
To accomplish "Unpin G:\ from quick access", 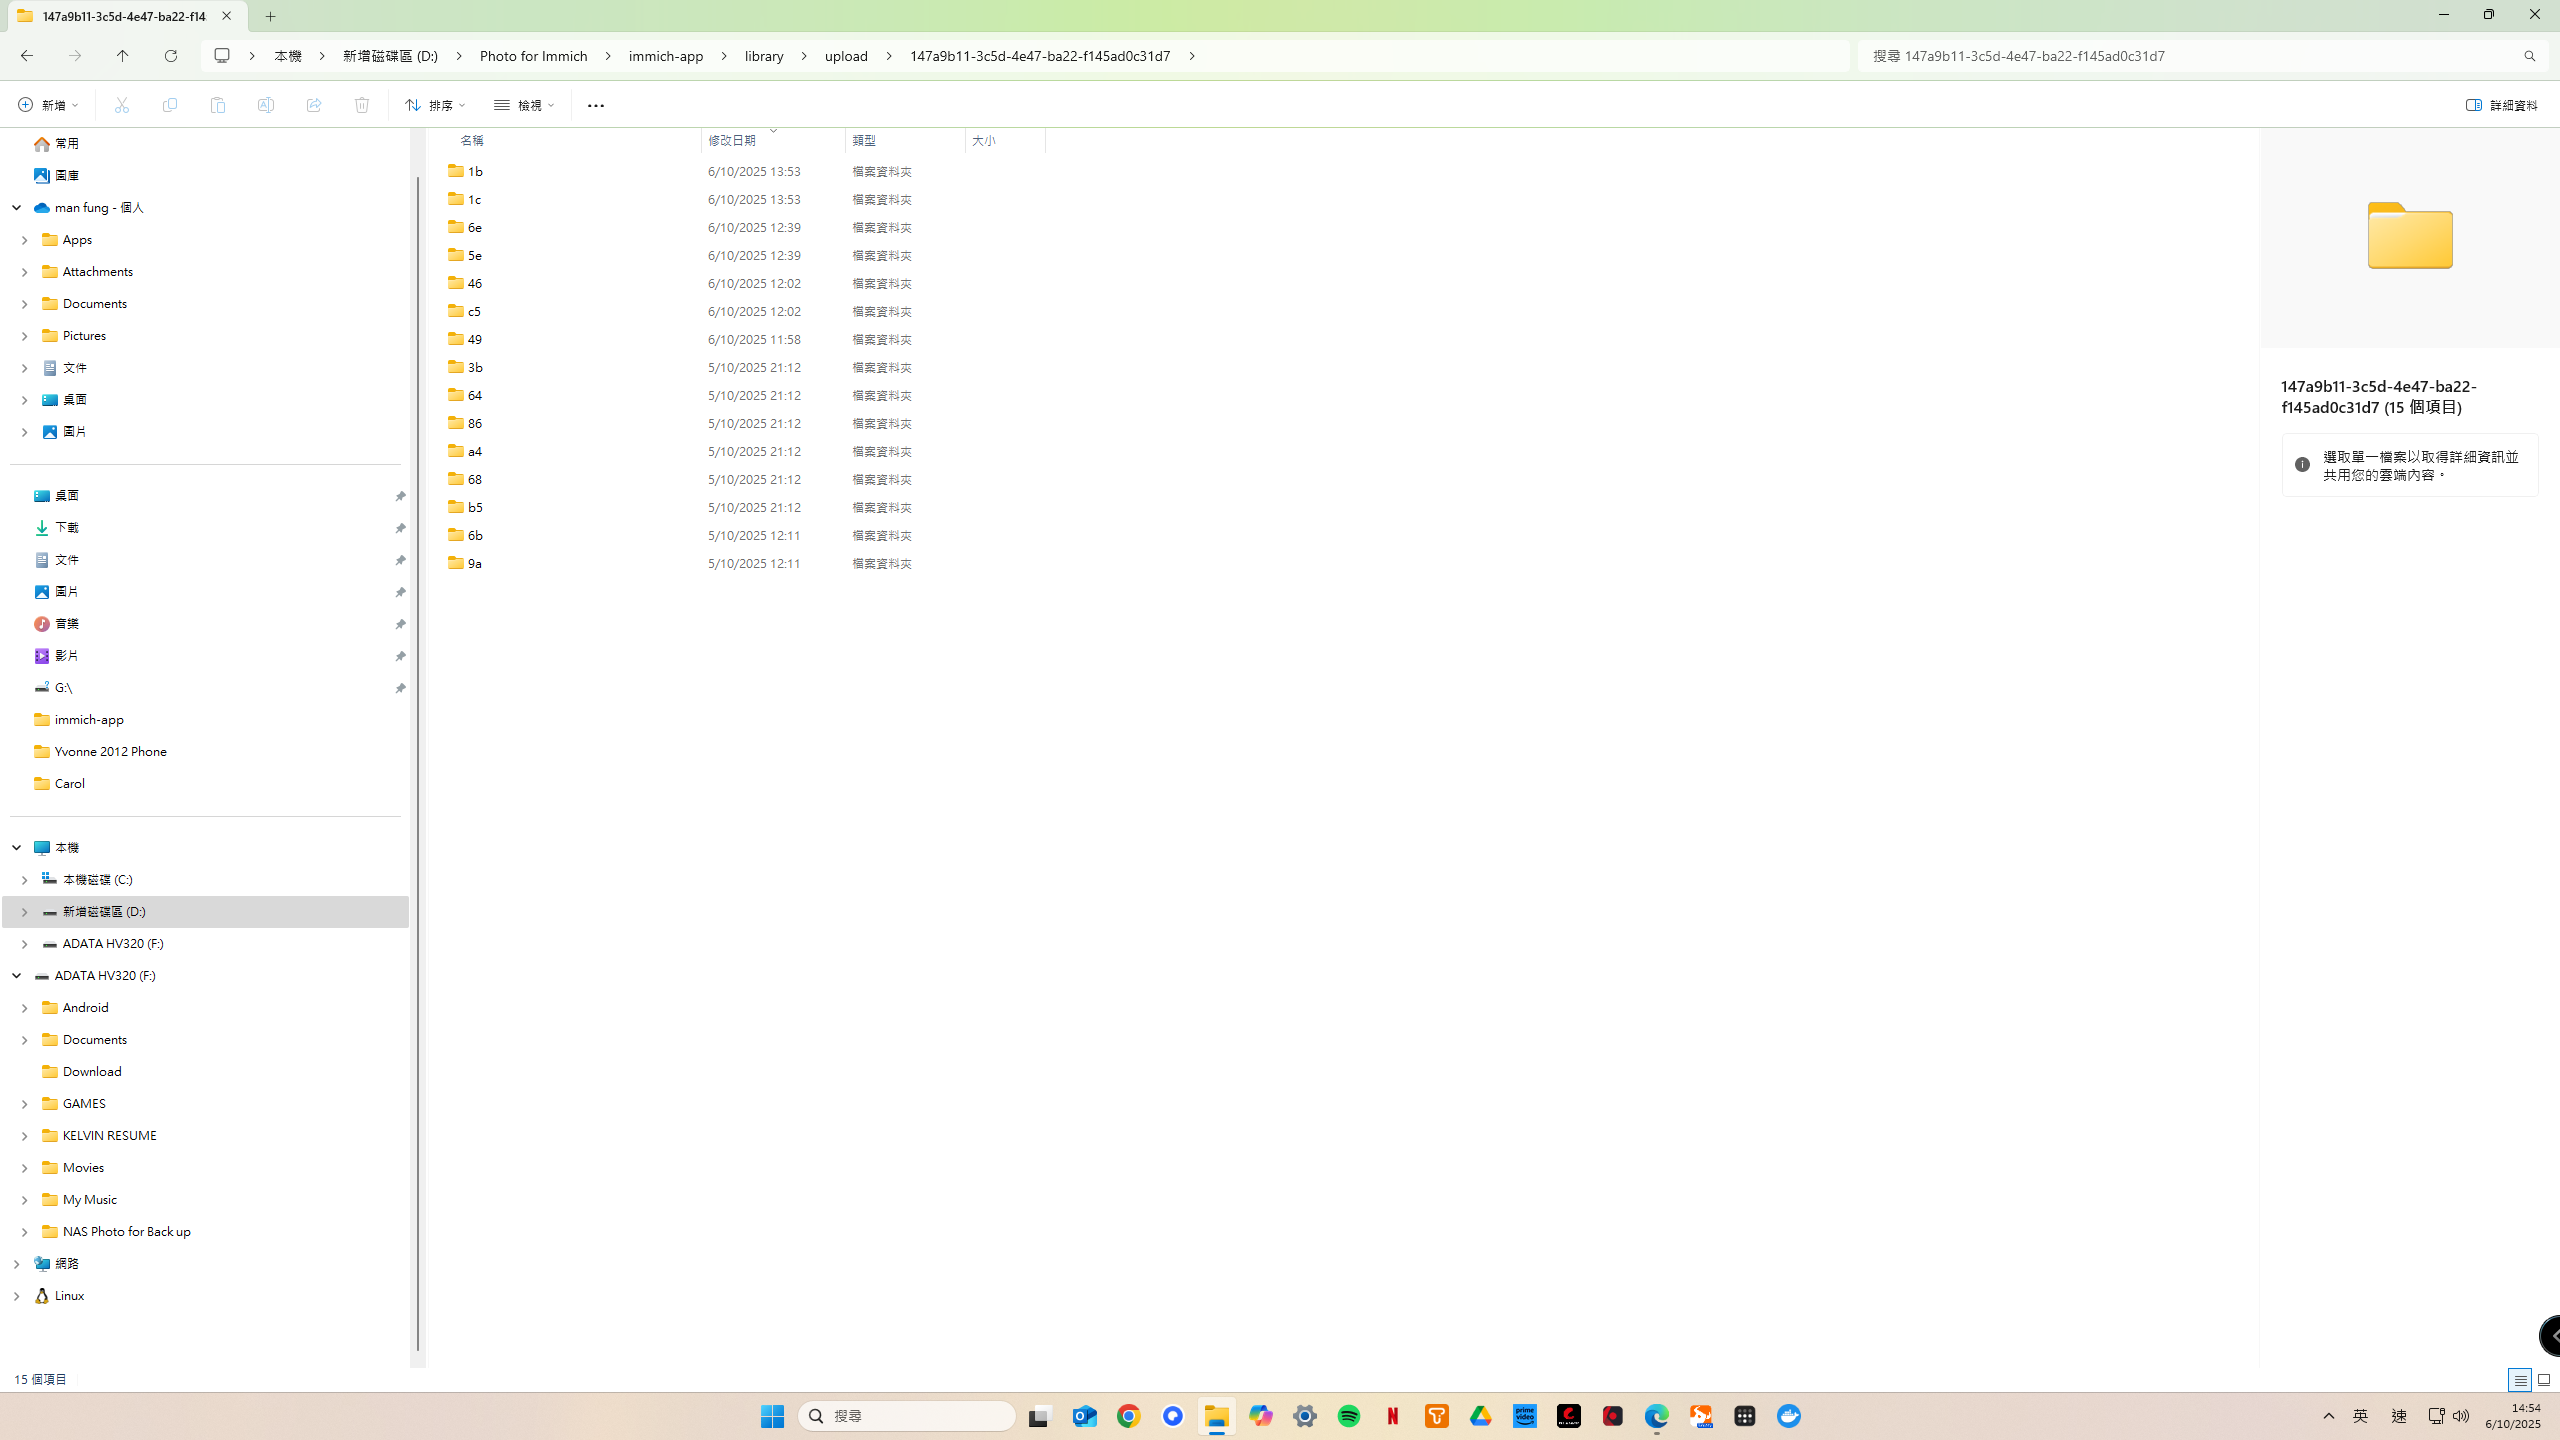I will coord(400,688).
